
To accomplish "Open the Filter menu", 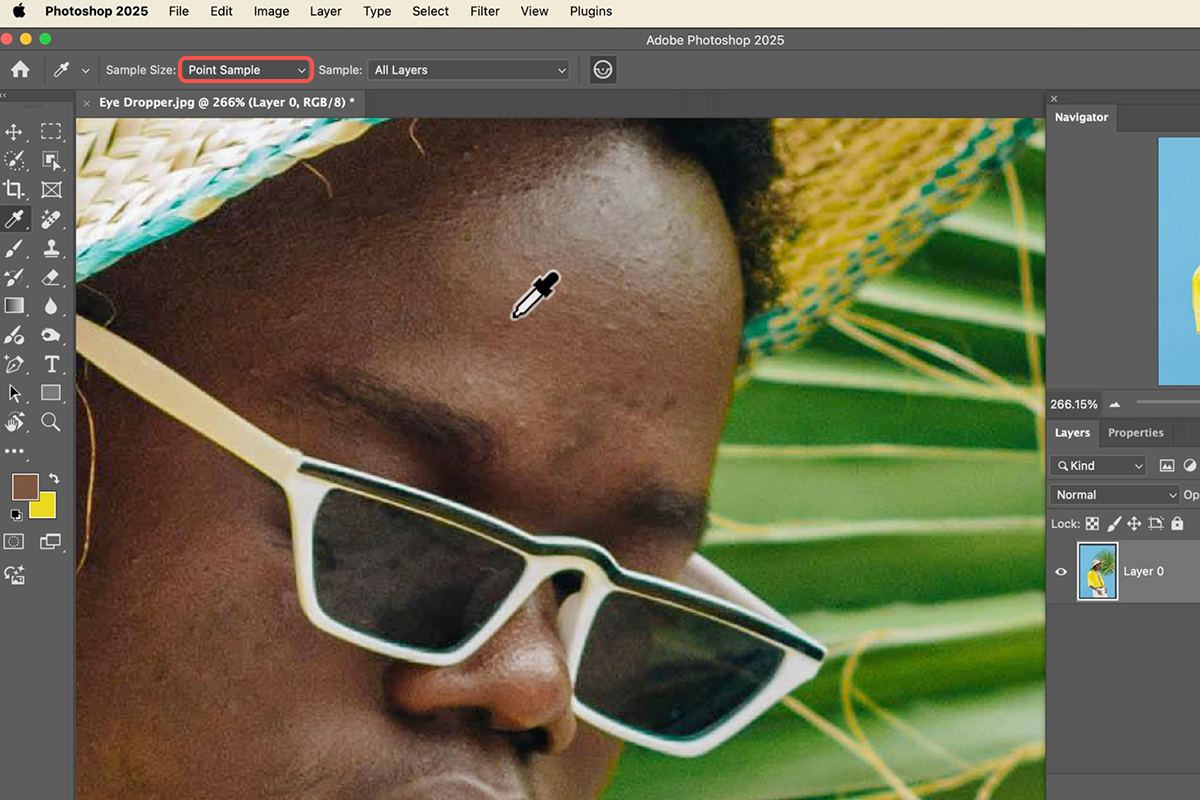I will pyautogui.click(x=485, y=11).
